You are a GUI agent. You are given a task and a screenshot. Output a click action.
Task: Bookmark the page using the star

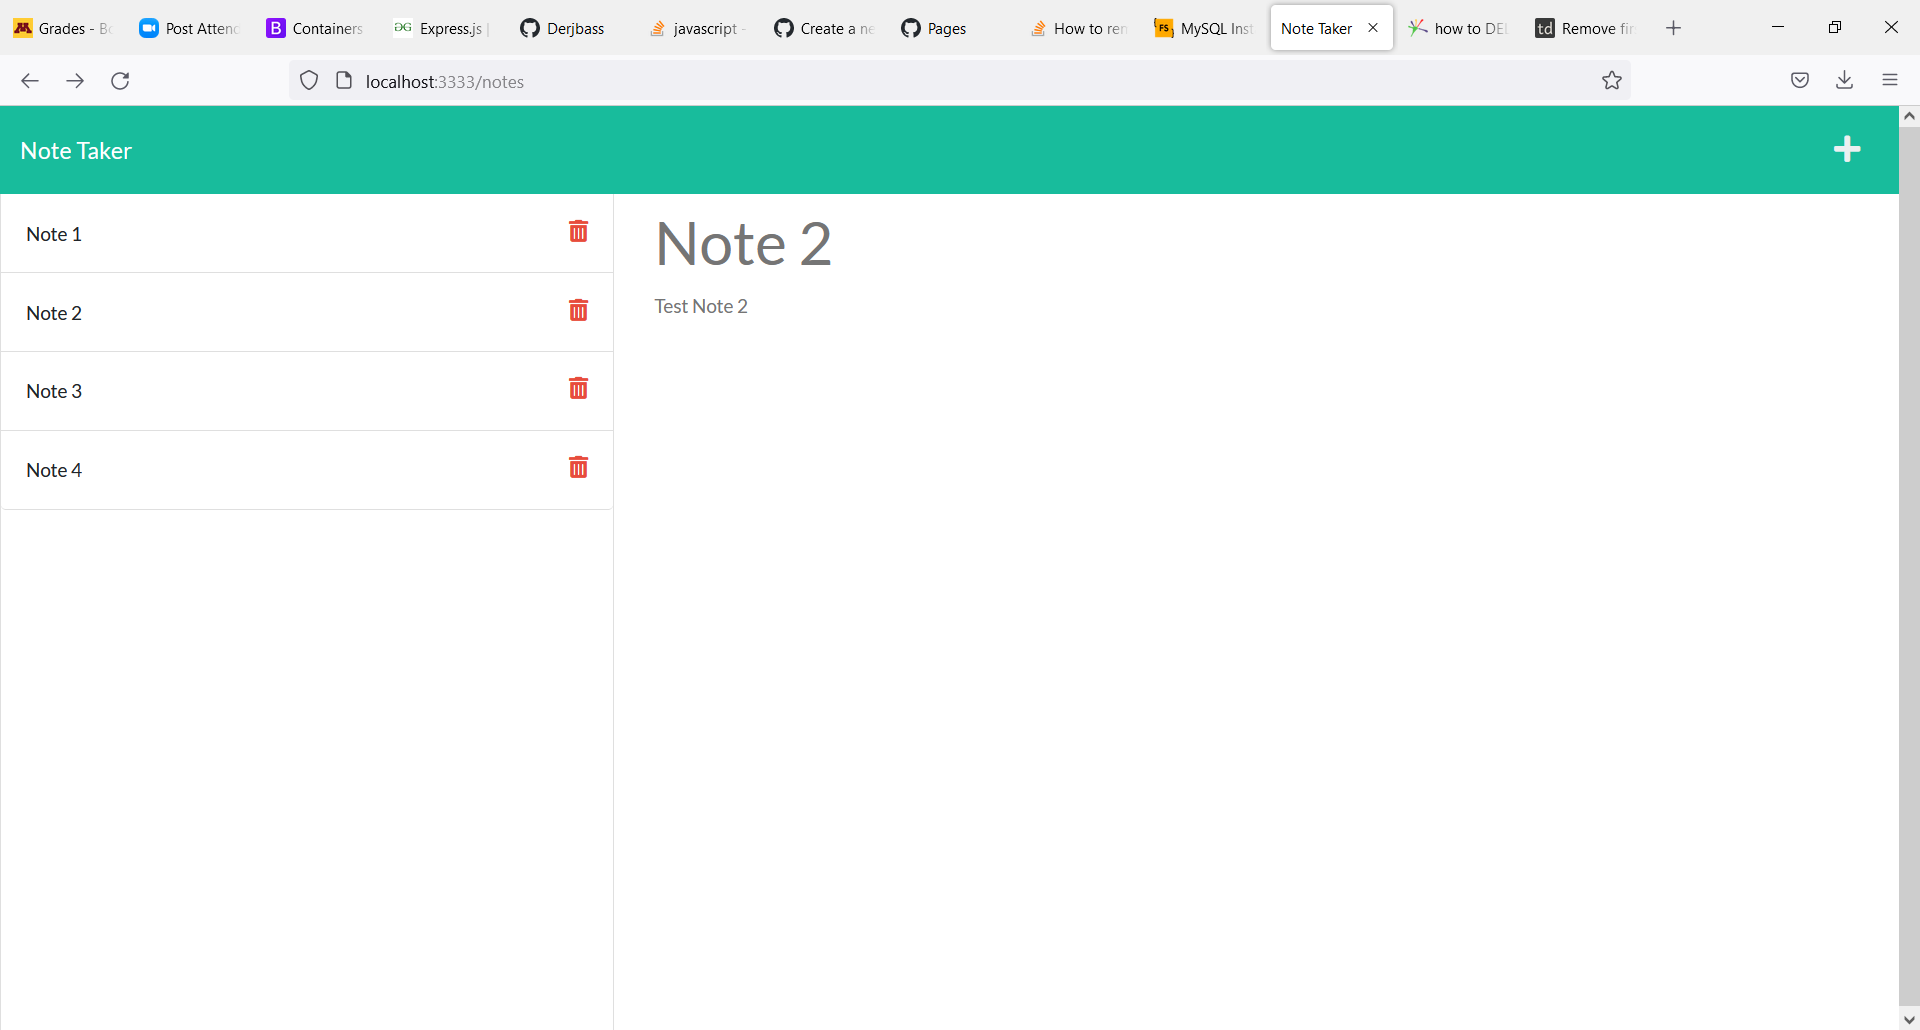pyautogui.click(x=1612, y=80)
